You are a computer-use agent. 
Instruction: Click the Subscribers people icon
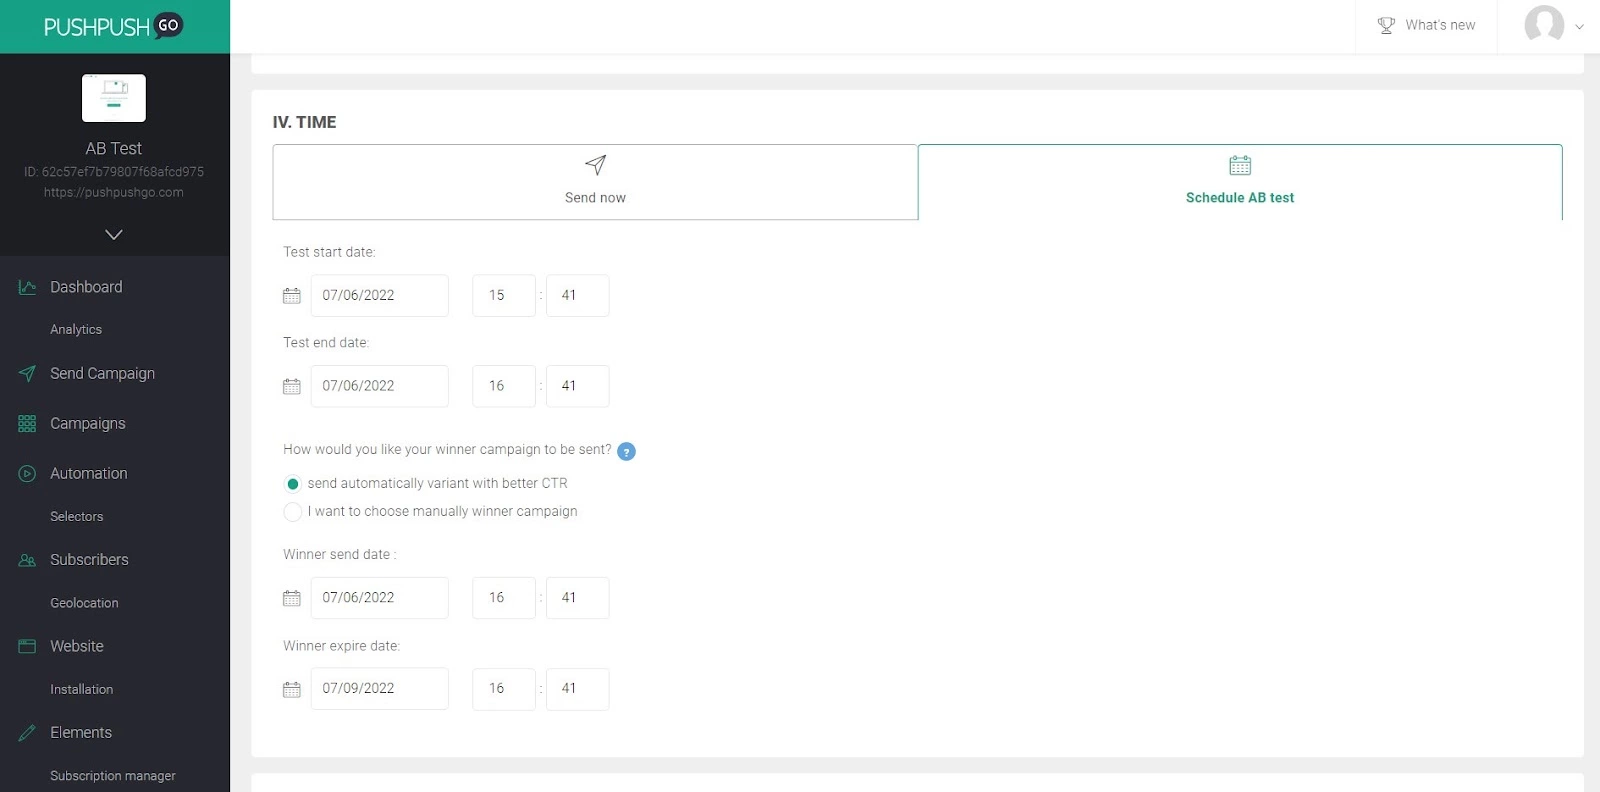pos(27,560)
